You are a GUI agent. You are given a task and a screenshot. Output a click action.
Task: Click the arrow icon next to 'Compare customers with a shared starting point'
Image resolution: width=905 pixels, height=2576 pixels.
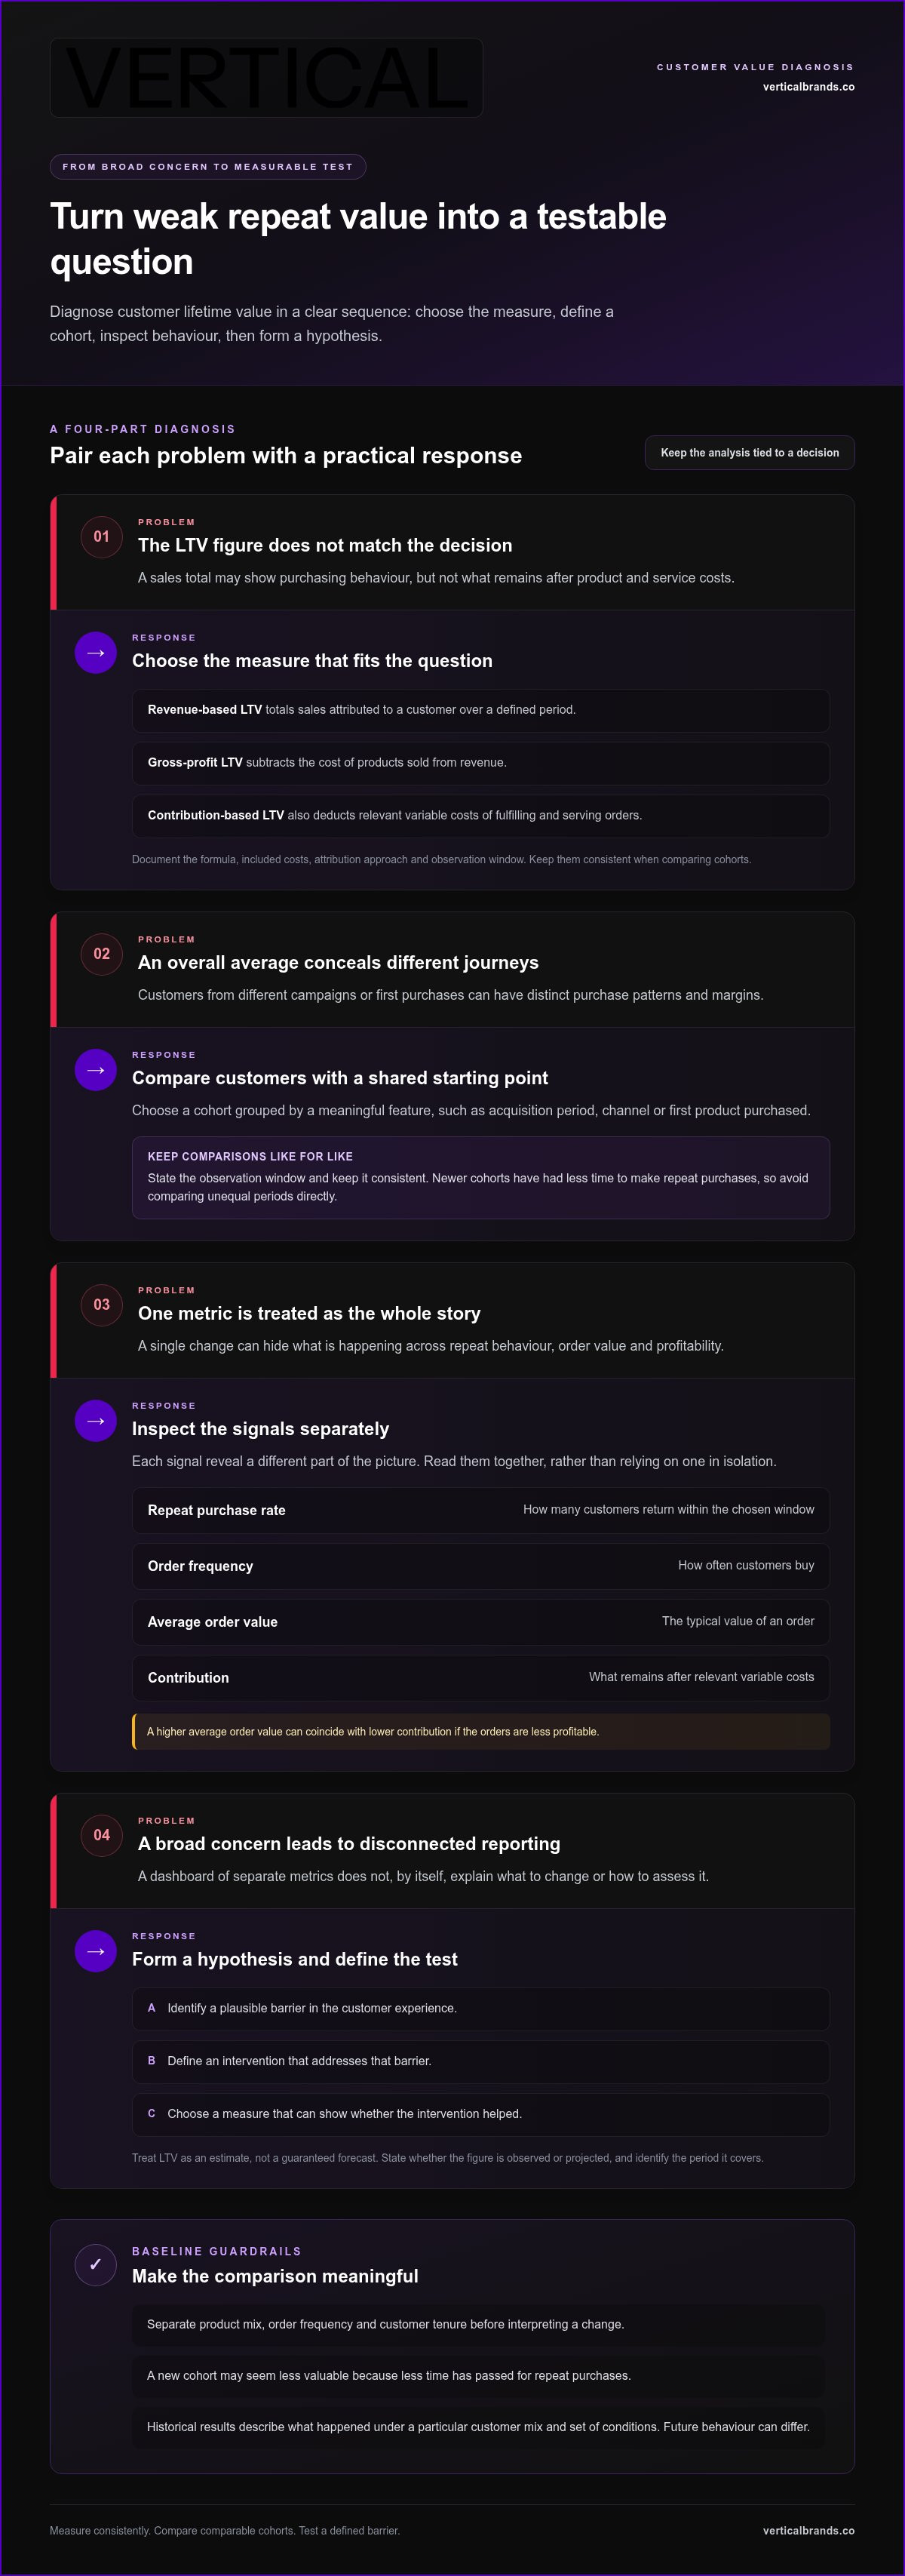(96, 1070)
